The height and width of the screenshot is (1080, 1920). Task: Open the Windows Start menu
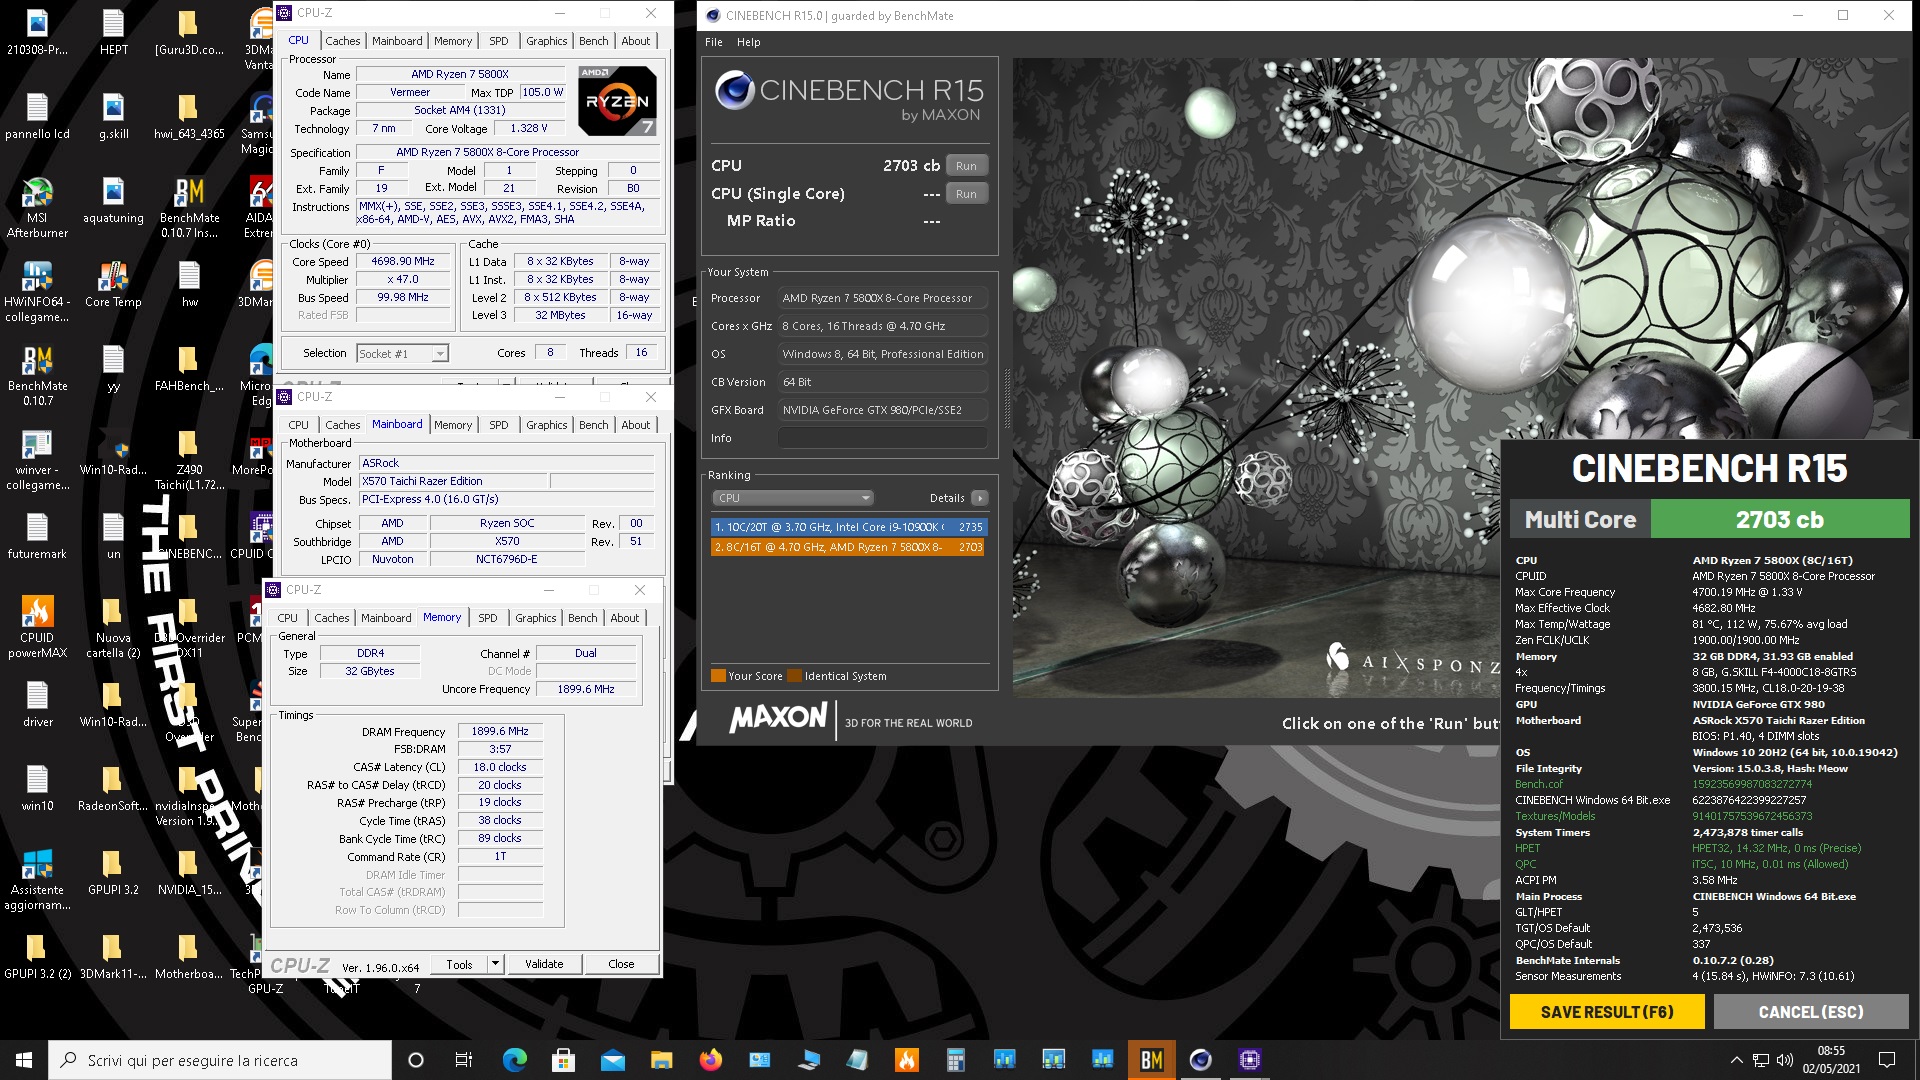(24, 1060)
